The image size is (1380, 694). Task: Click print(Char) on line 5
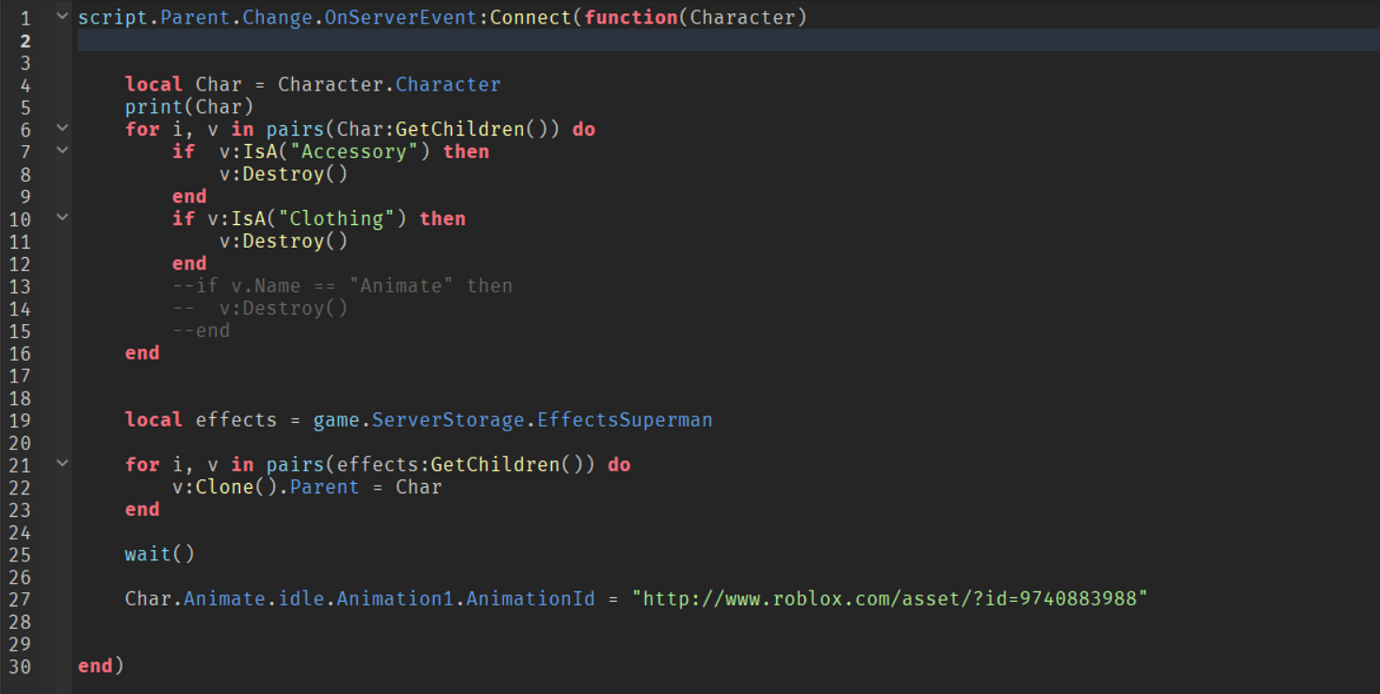tap(188, 106)
